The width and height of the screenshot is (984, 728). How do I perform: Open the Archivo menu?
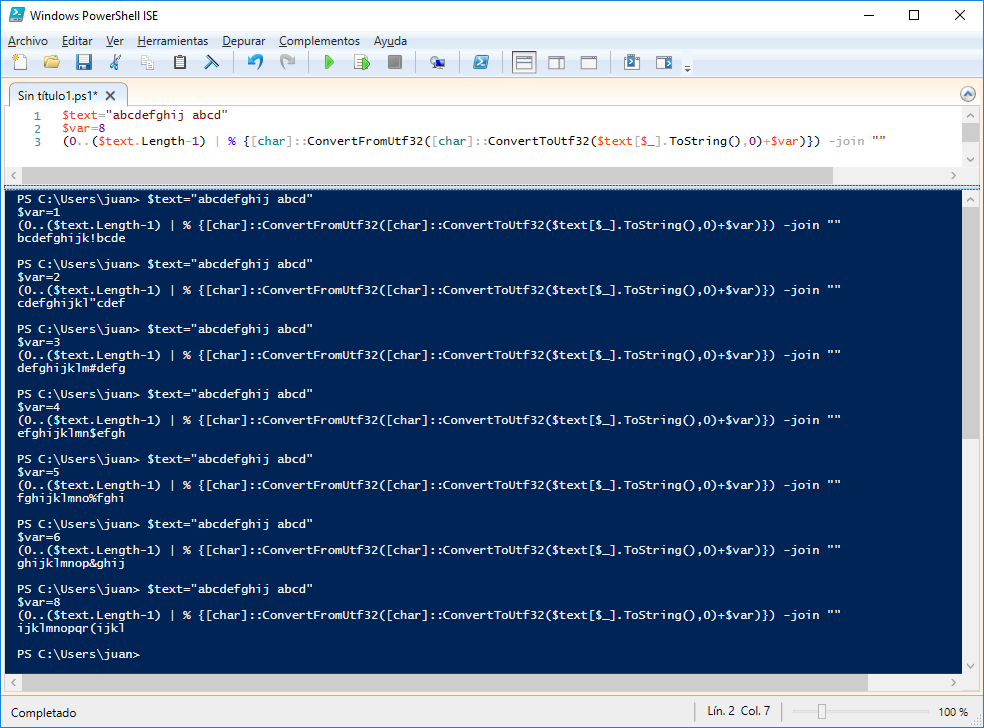tap(27, 41)
